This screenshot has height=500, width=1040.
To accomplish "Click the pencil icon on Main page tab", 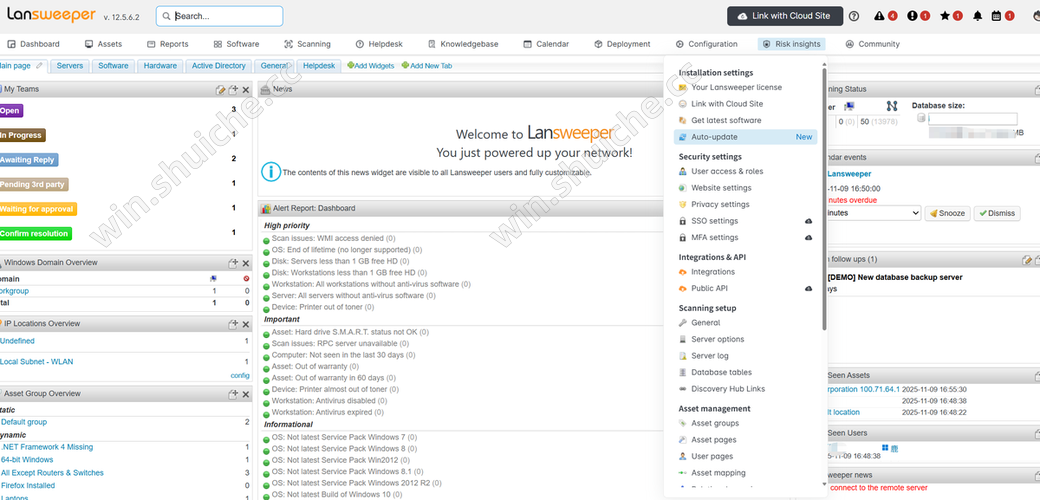I will click(x=39, y=66).
